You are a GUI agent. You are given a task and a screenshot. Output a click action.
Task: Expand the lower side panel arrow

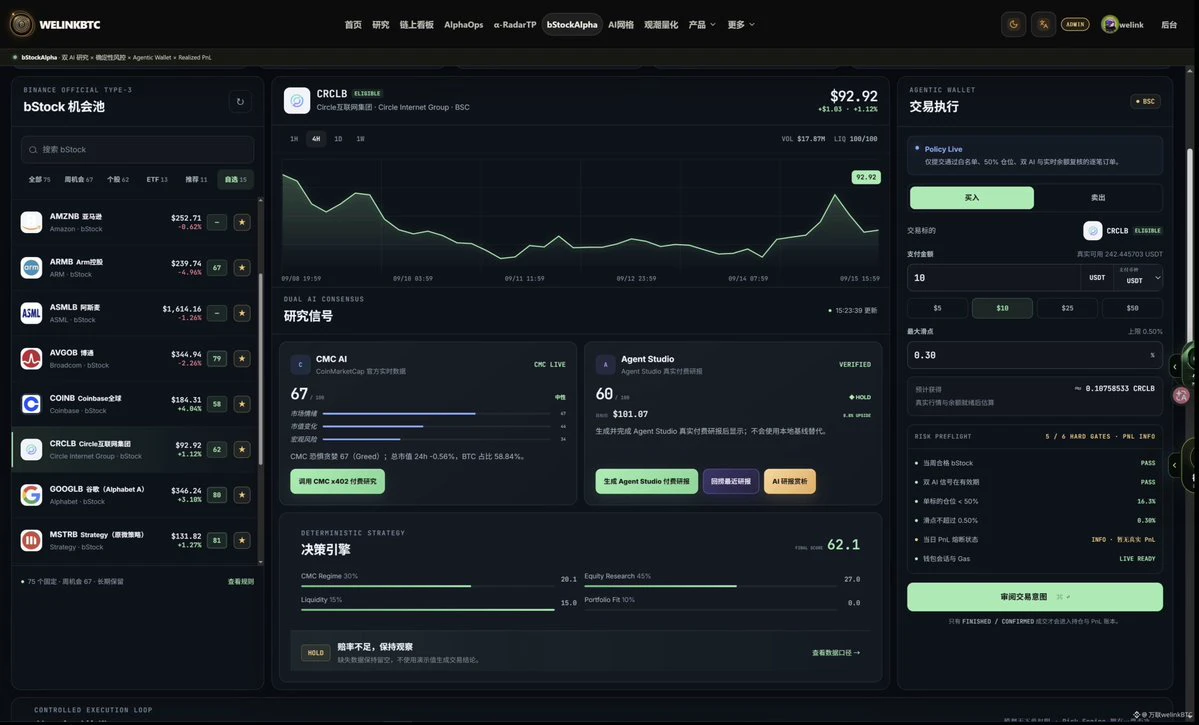[1175, 465]
